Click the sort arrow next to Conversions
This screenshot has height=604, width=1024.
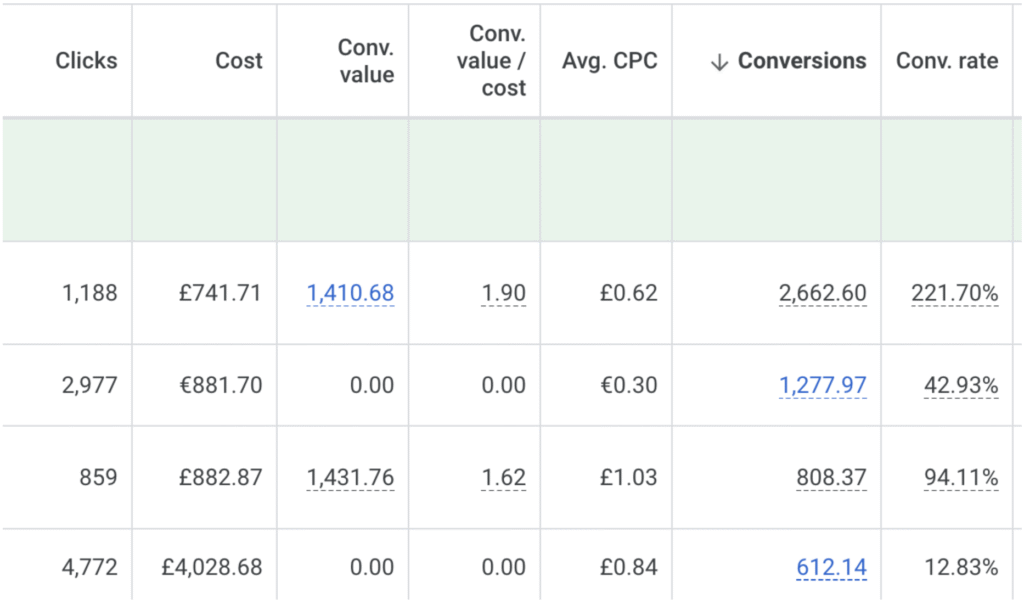point(719,62)
